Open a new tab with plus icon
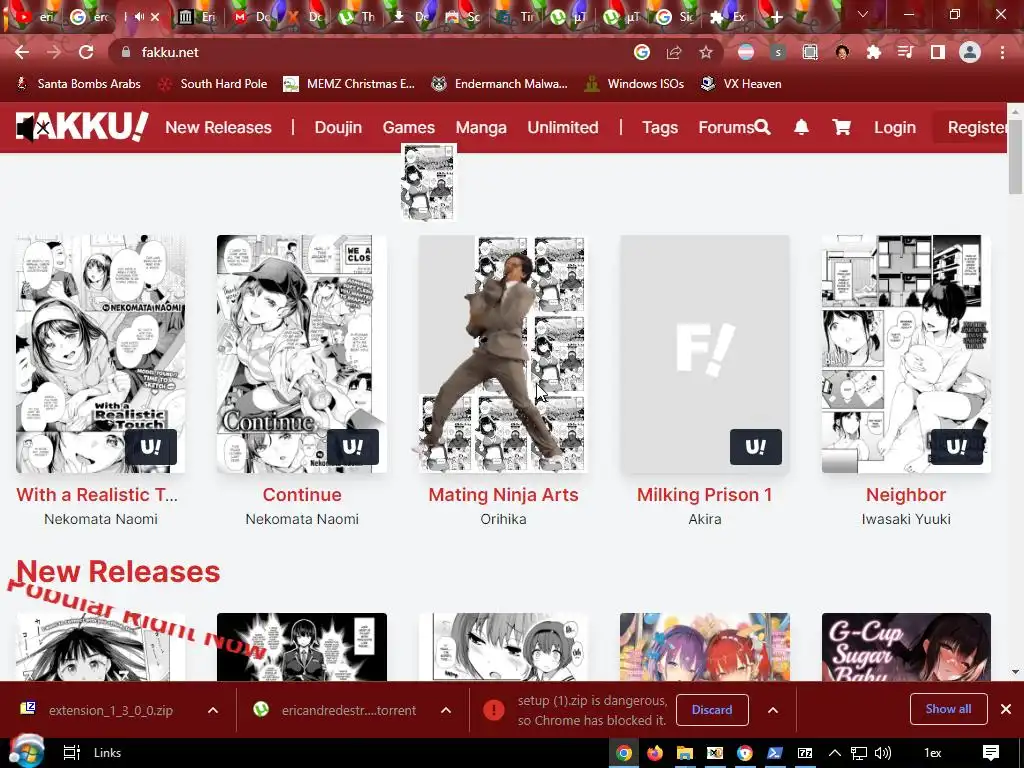1024x768 pixels. click(x=776, y=17)
